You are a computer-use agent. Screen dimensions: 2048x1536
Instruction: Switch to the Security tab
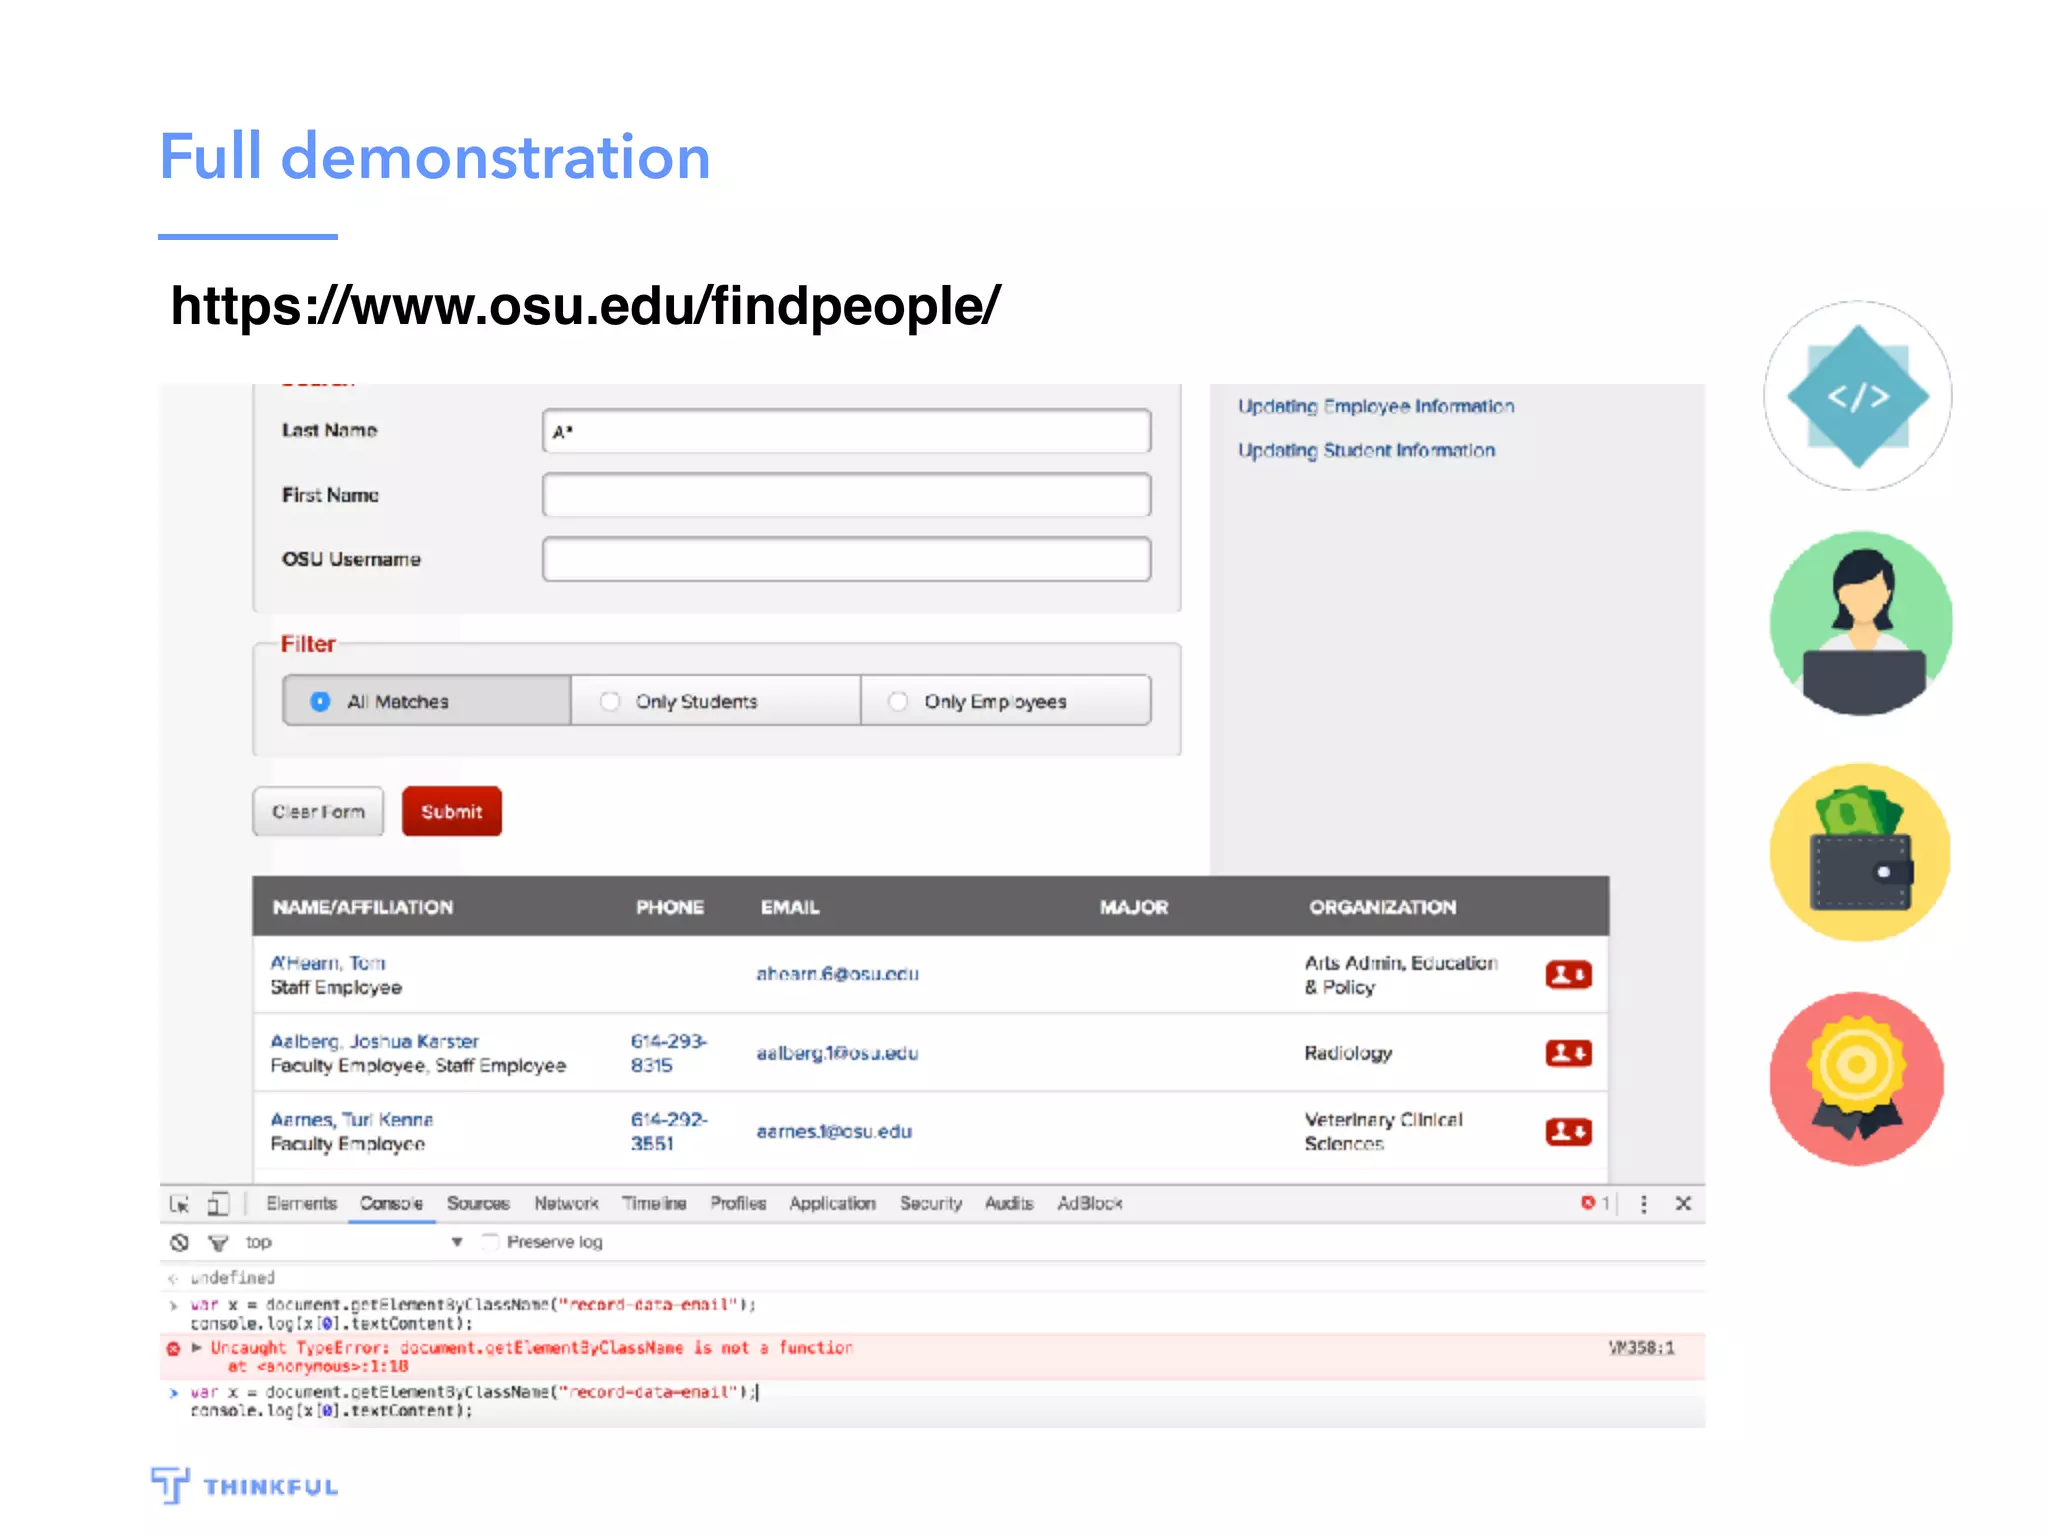(931, 1204)
